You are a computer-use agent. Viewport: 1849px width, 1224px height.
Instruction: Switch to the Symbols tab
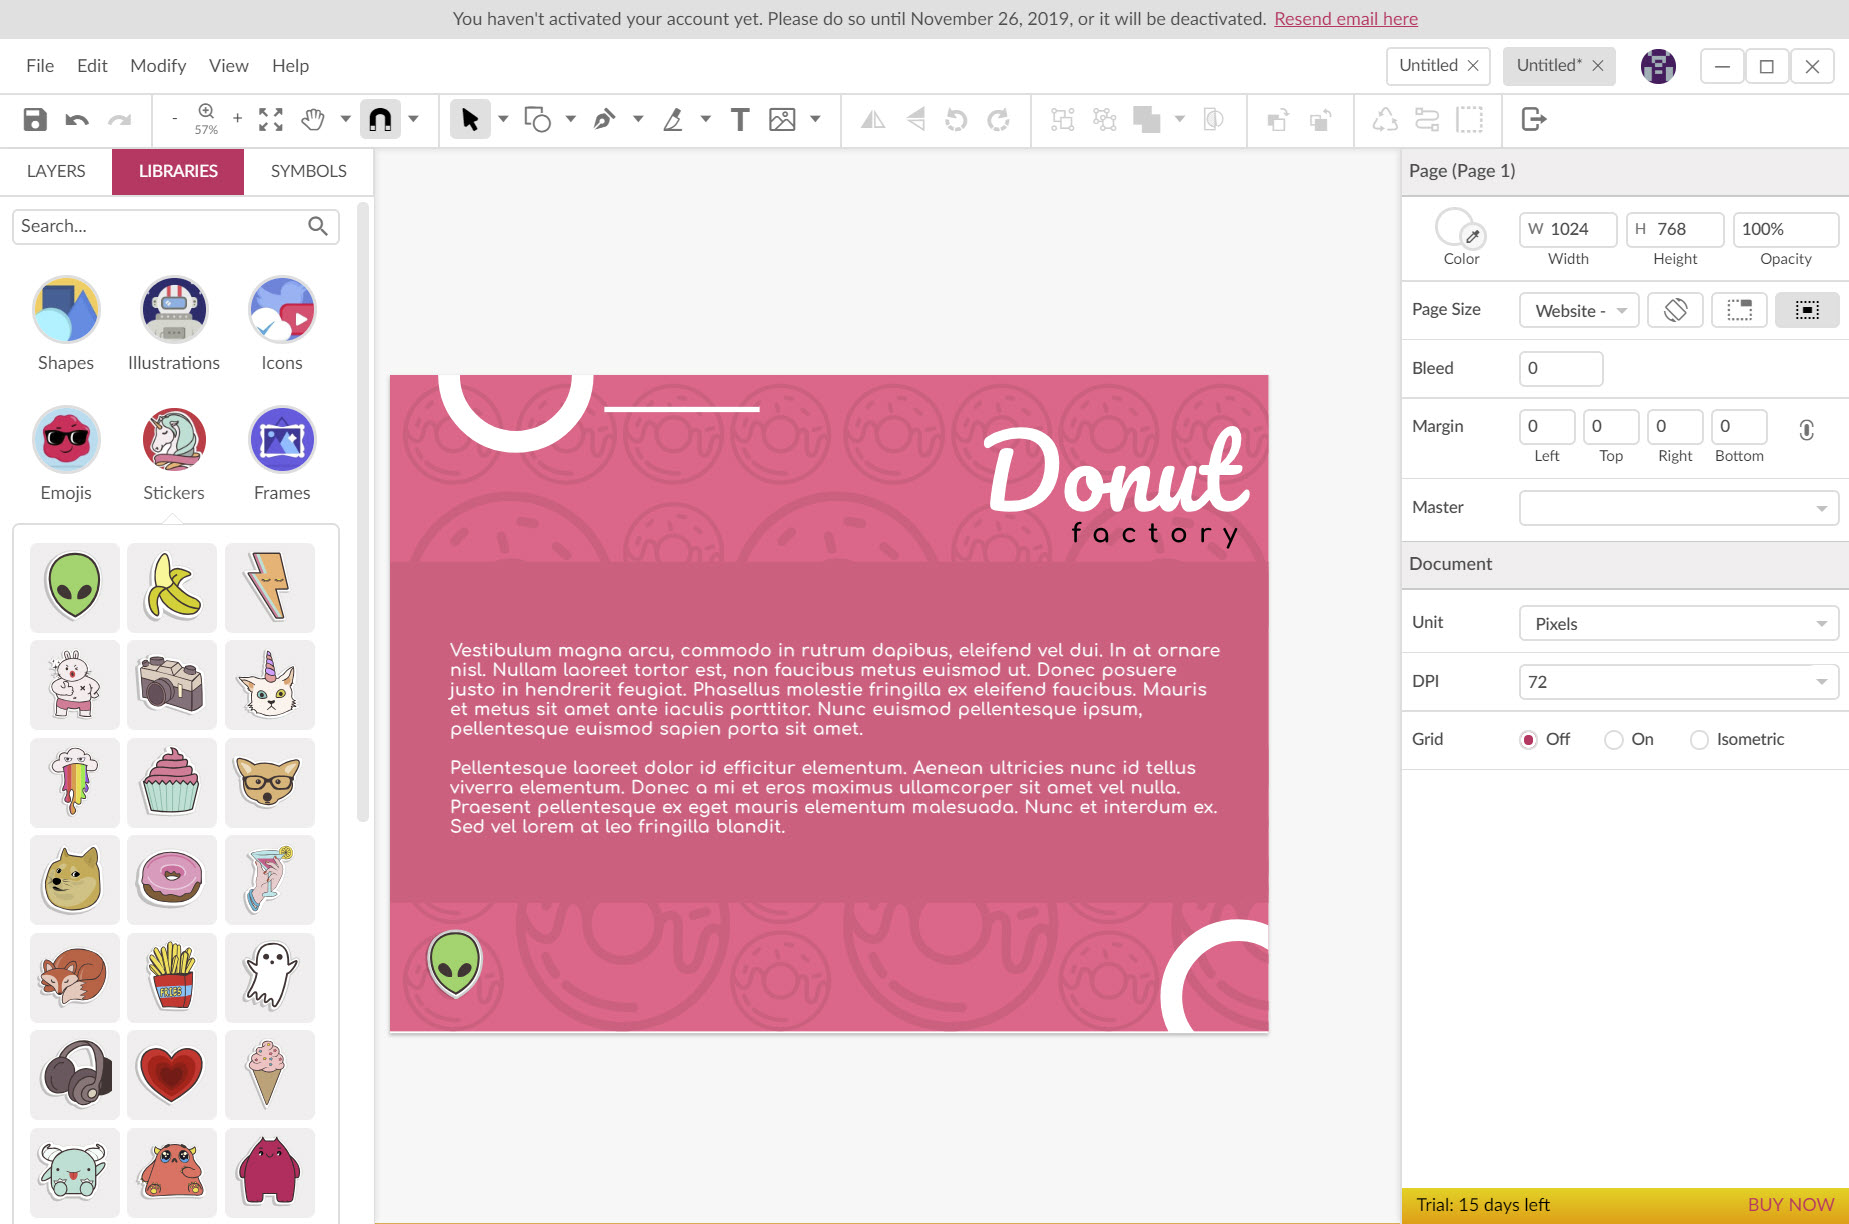pos(308,171)
